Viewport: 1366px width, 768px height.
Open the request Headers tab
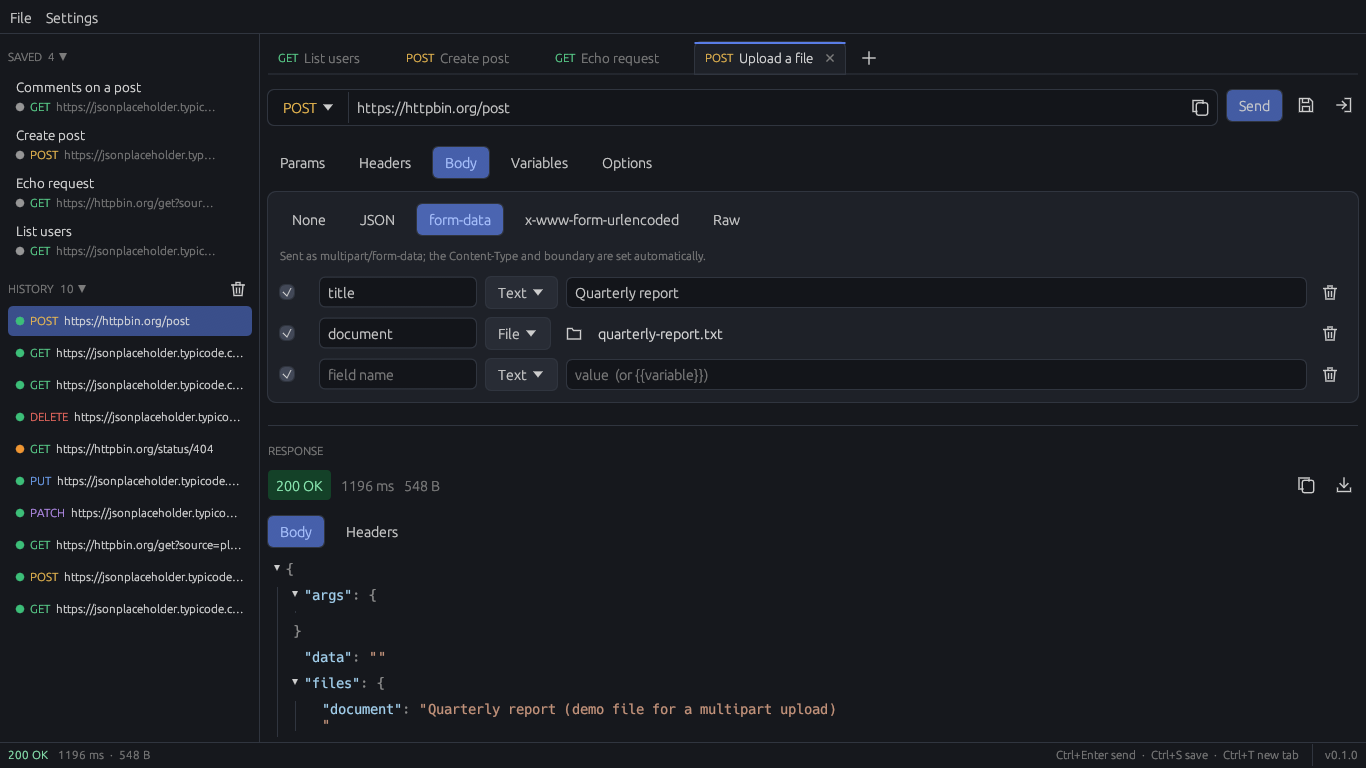pos(385,163)
